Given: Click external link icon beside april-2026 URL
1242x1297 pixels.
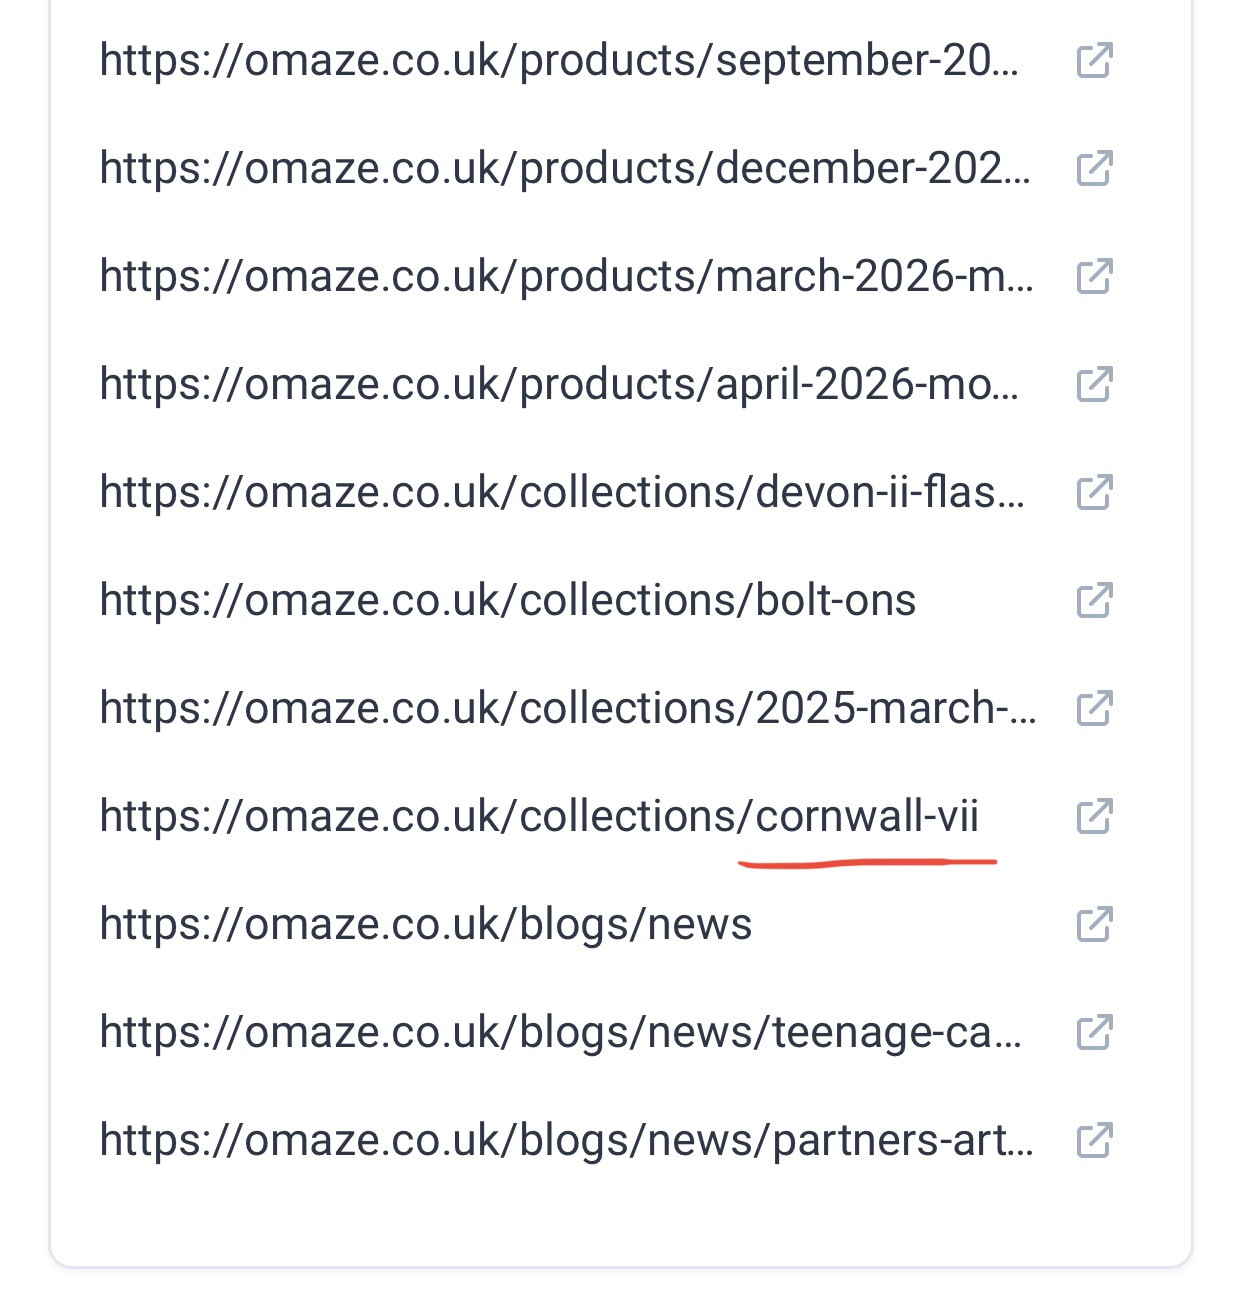Looking at the screenshot, I should pyautogui.click(x=1094, y=385).
